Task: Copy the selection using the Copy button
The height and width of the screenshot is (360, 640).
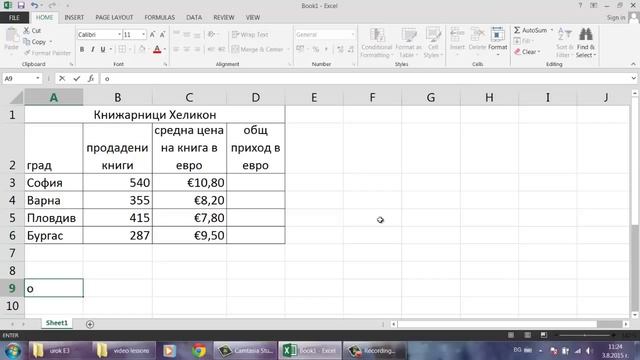Action: pyautogui.click(x=35, y=42)
